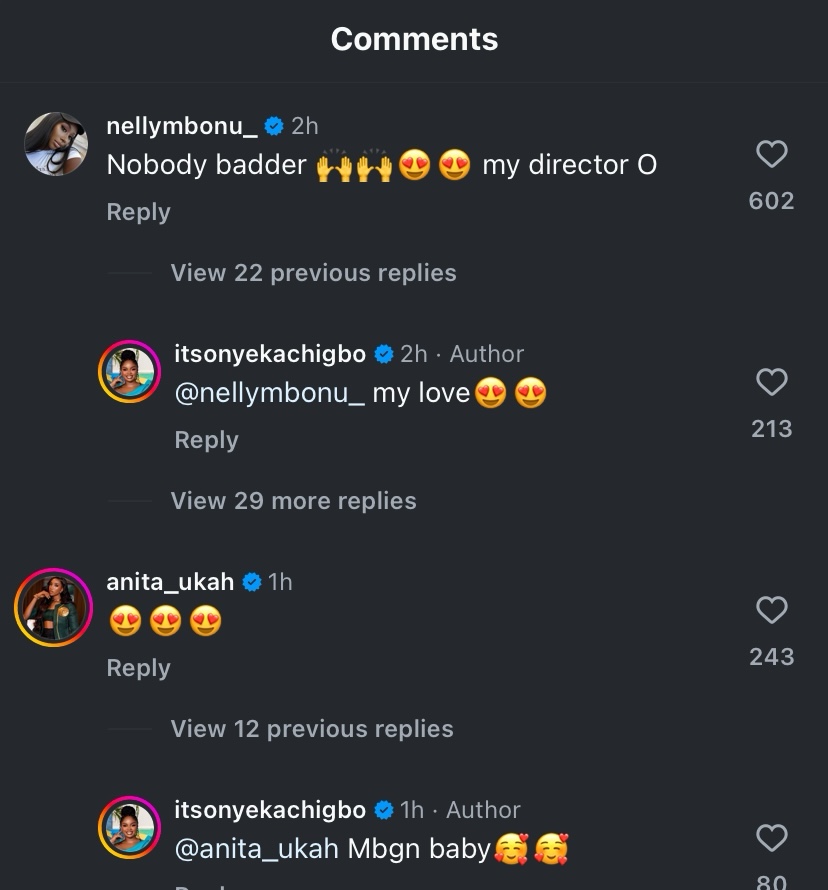Open itsonyekachigbo's avatar beside "Mbgn baby" reply

click(130, 829)
